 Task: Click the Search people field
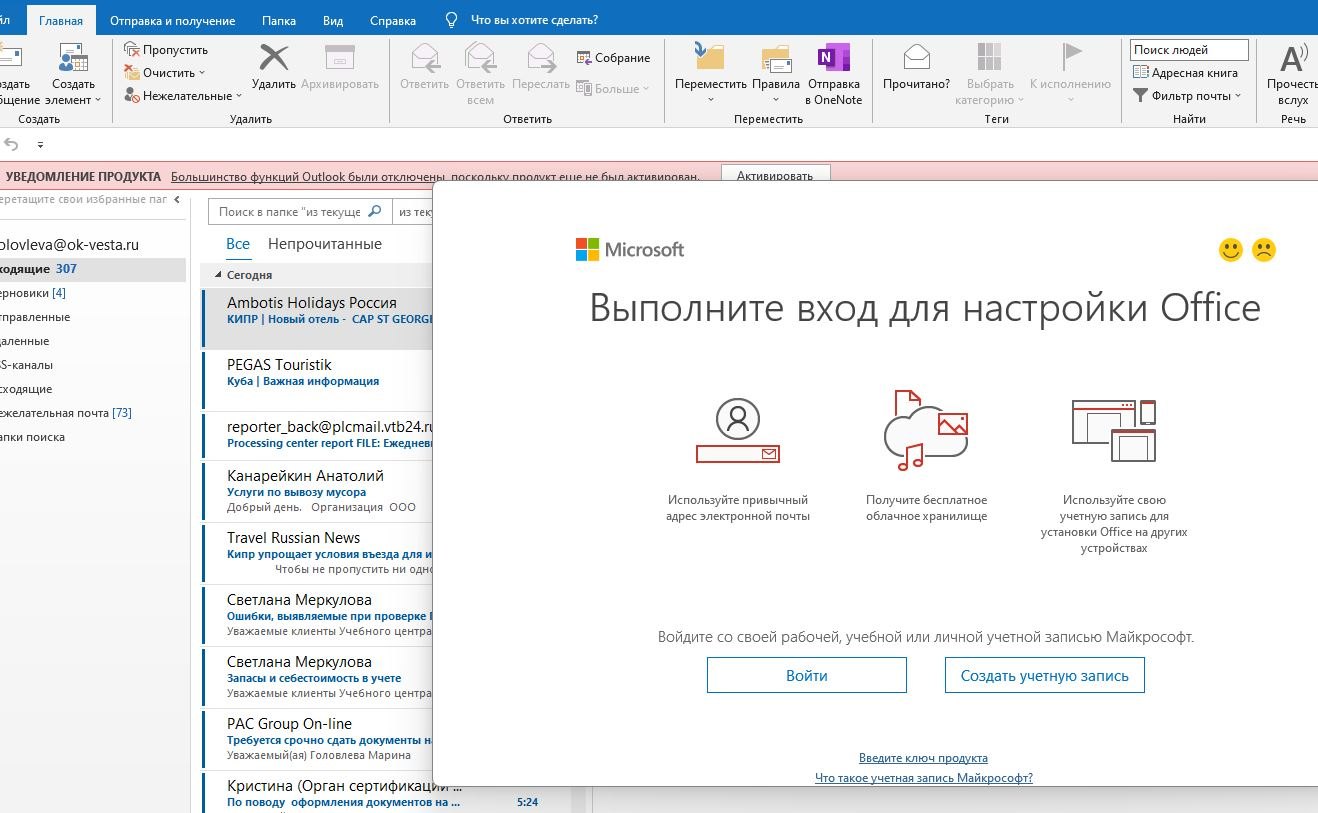pyautogui.click(x=1189, y=50)
